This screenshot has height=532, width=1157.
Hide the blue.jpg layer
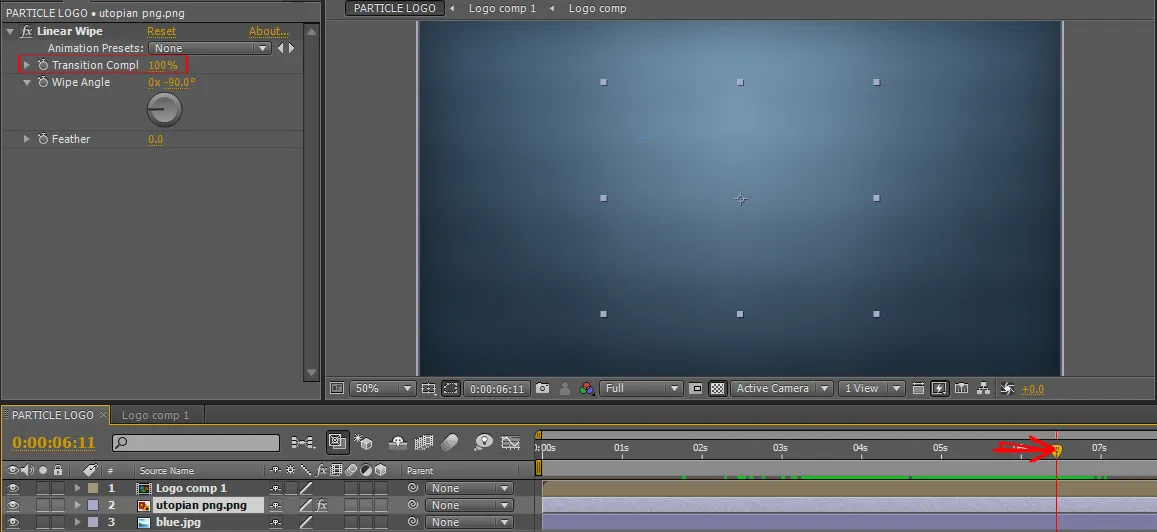coord(13,522)
